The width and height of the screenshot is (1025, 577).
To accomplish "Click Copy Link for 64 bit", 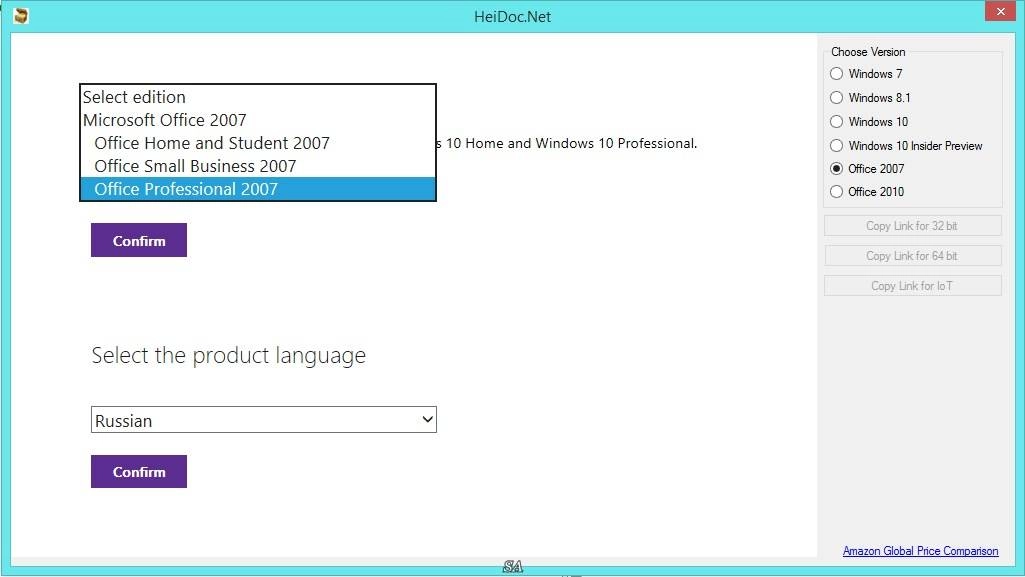I will pyautogui.click(x=913, y=256).
